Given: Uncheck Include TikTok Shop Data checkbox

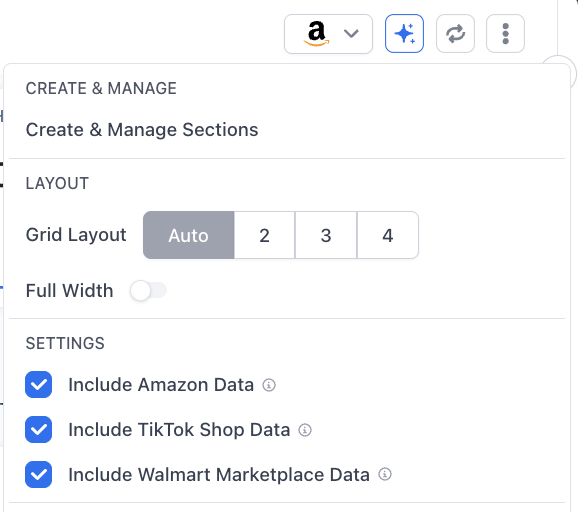Looking at the screenshot, I should pyautogui.click(x=38, y=429).
